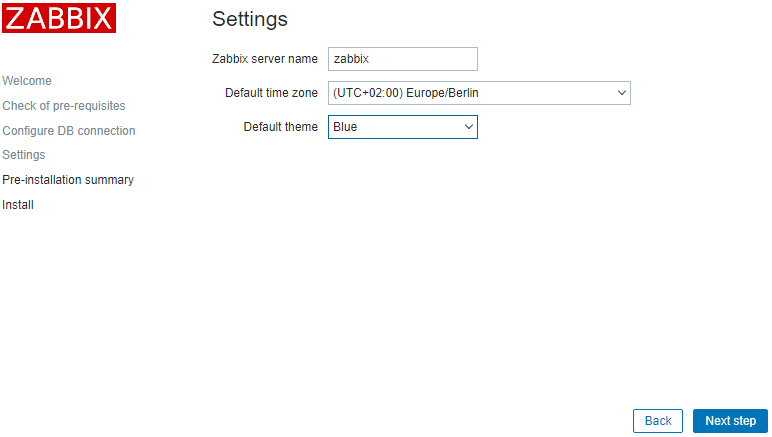This screenshot has width=772, height=437.
Task: Click the ZABBIX logo
Action: pyautogui.click(x=59, y=18)
